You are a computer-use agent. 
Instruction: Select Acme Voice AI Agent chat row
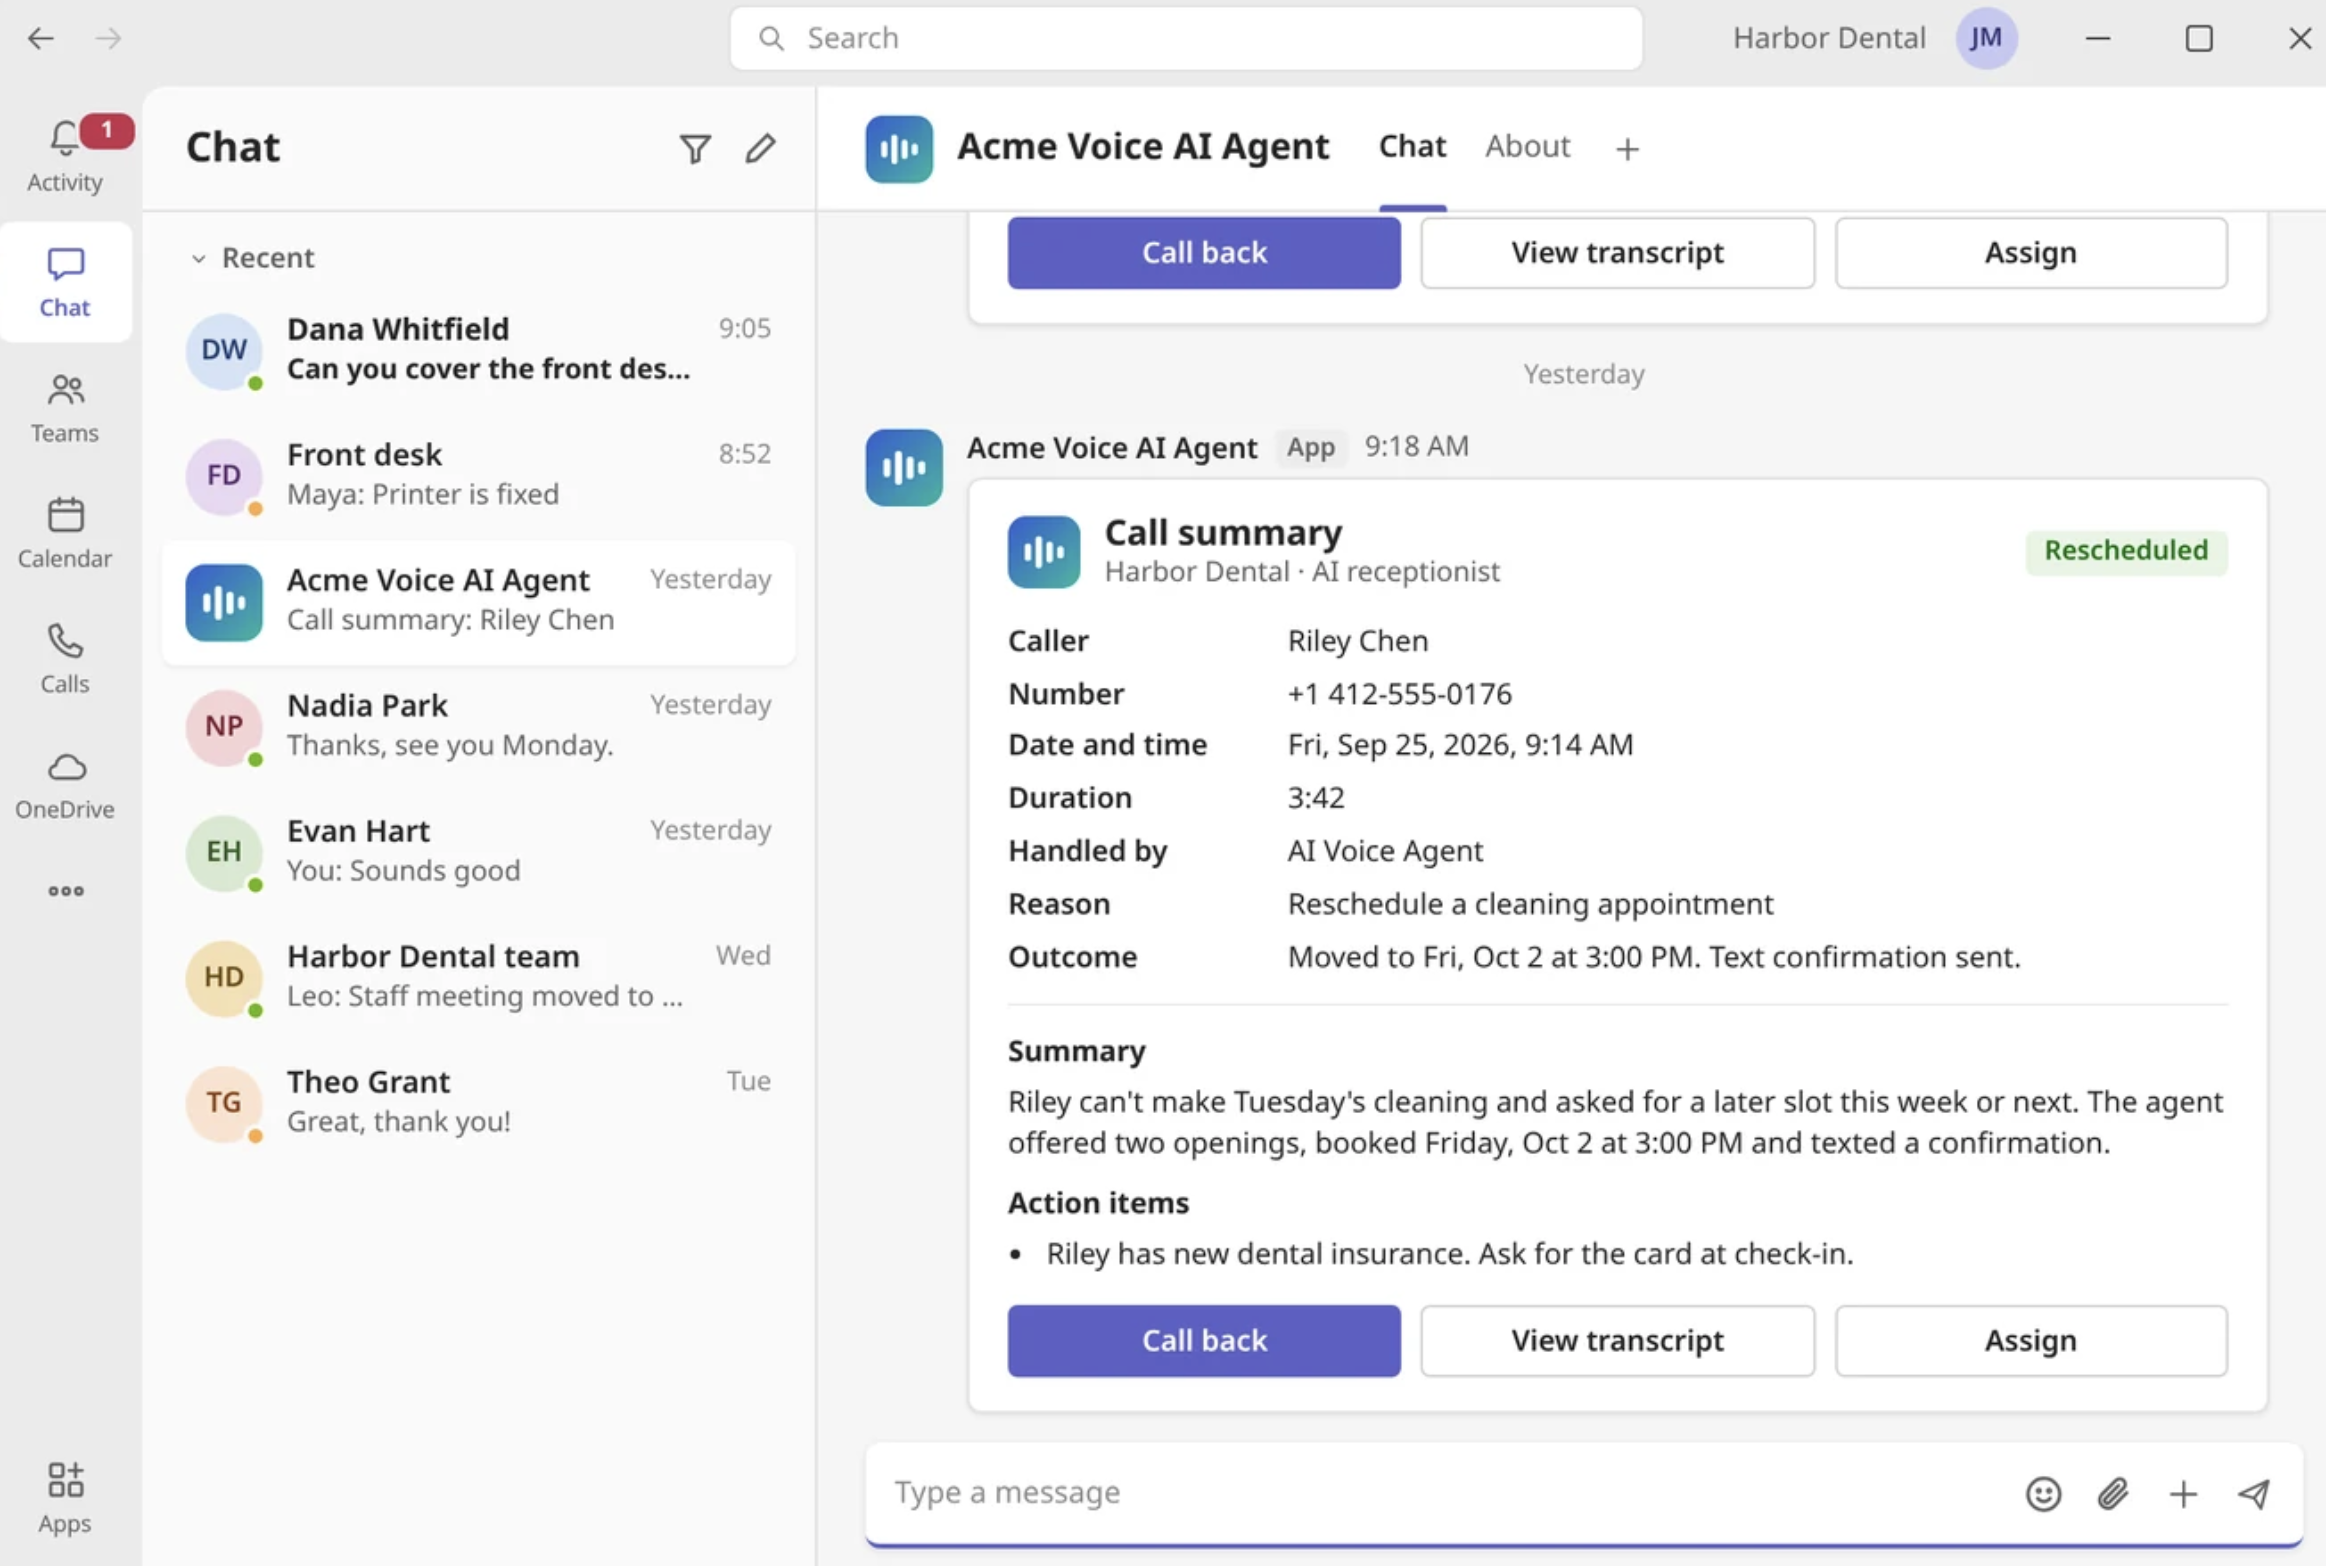click(479, 601)
